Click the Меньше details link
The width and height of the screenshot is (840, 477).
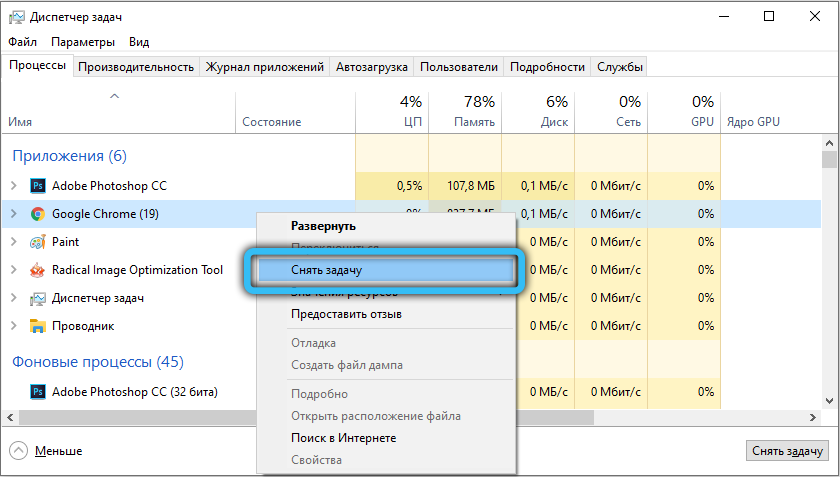59,451
